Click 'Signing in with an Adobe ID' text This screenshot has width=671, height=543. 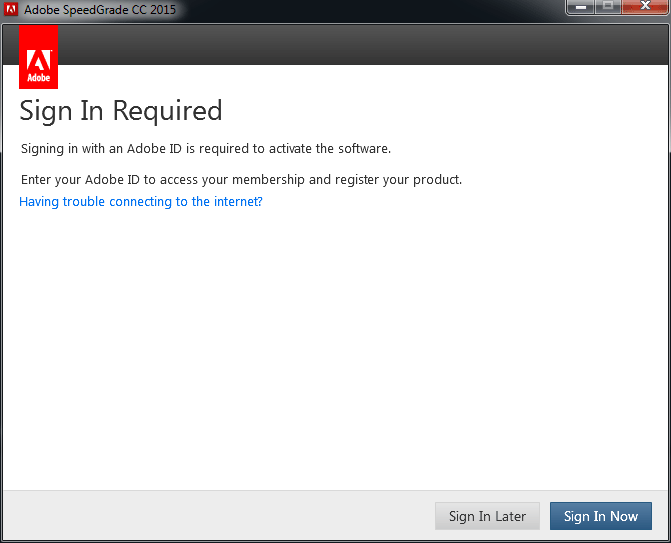101,148
